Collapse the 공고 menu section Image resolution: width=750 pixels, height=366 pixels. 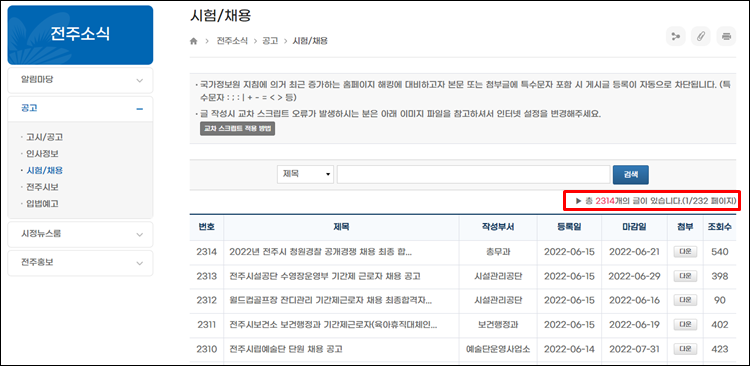[139, 109]
